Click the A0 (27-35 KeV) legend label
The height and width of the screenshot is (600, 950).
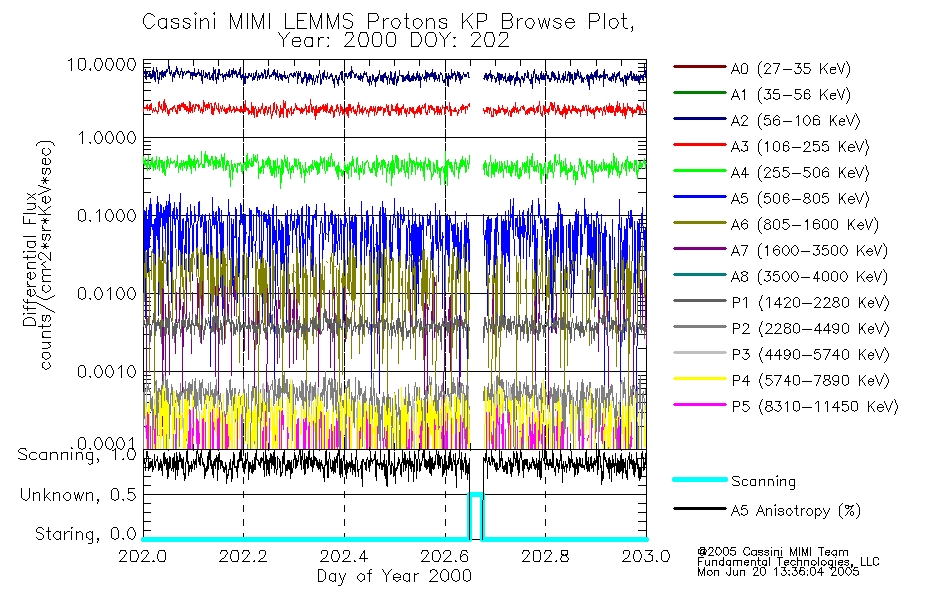(790, 69)
